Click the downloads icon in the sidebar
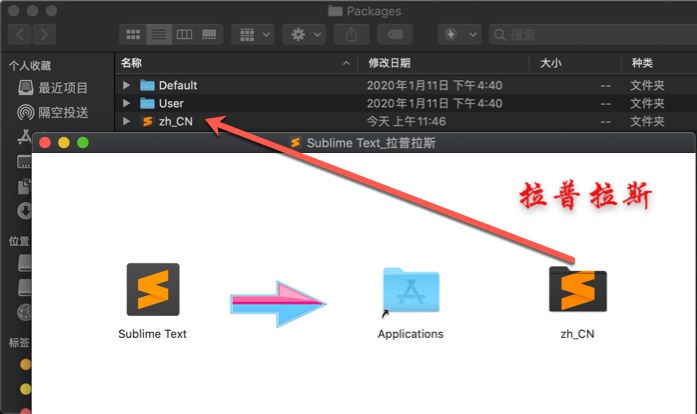 pyautogui.click(x=24, y=211)
